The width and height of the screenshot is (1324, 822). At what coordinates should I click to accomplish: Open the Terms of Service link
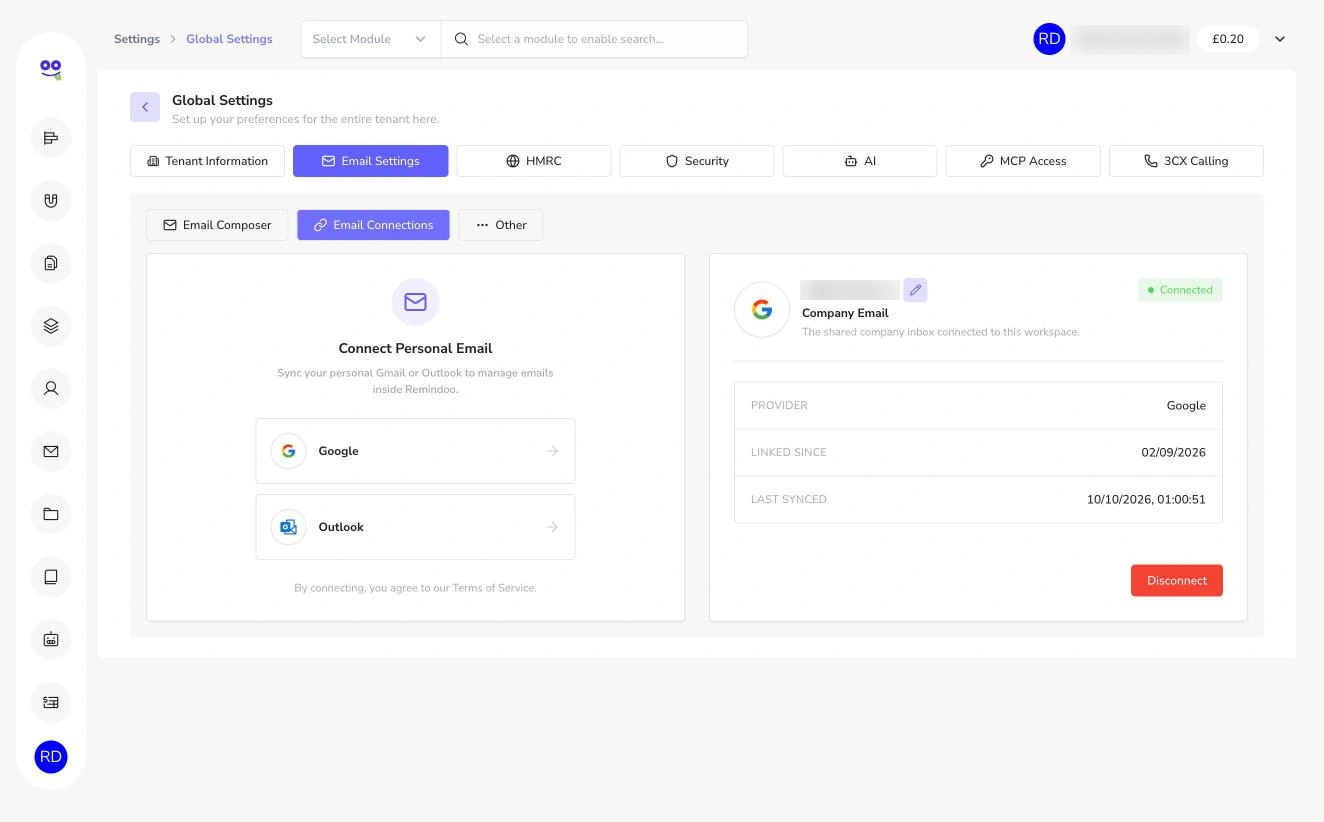pos(494,588)
